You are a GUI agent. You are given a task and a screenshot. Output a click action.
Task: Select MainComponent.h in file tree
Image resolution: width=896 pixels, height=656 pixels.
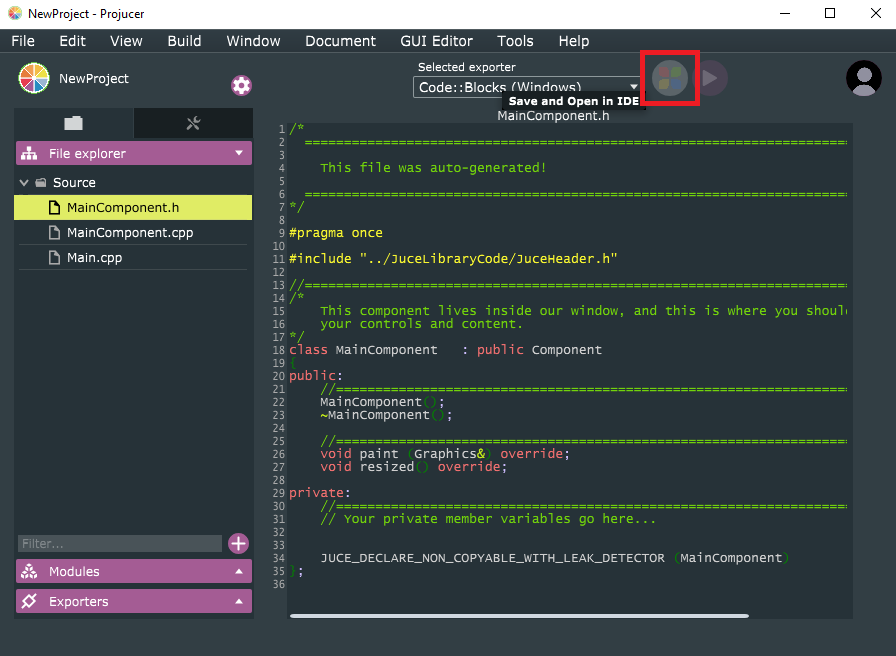[133, 207]
